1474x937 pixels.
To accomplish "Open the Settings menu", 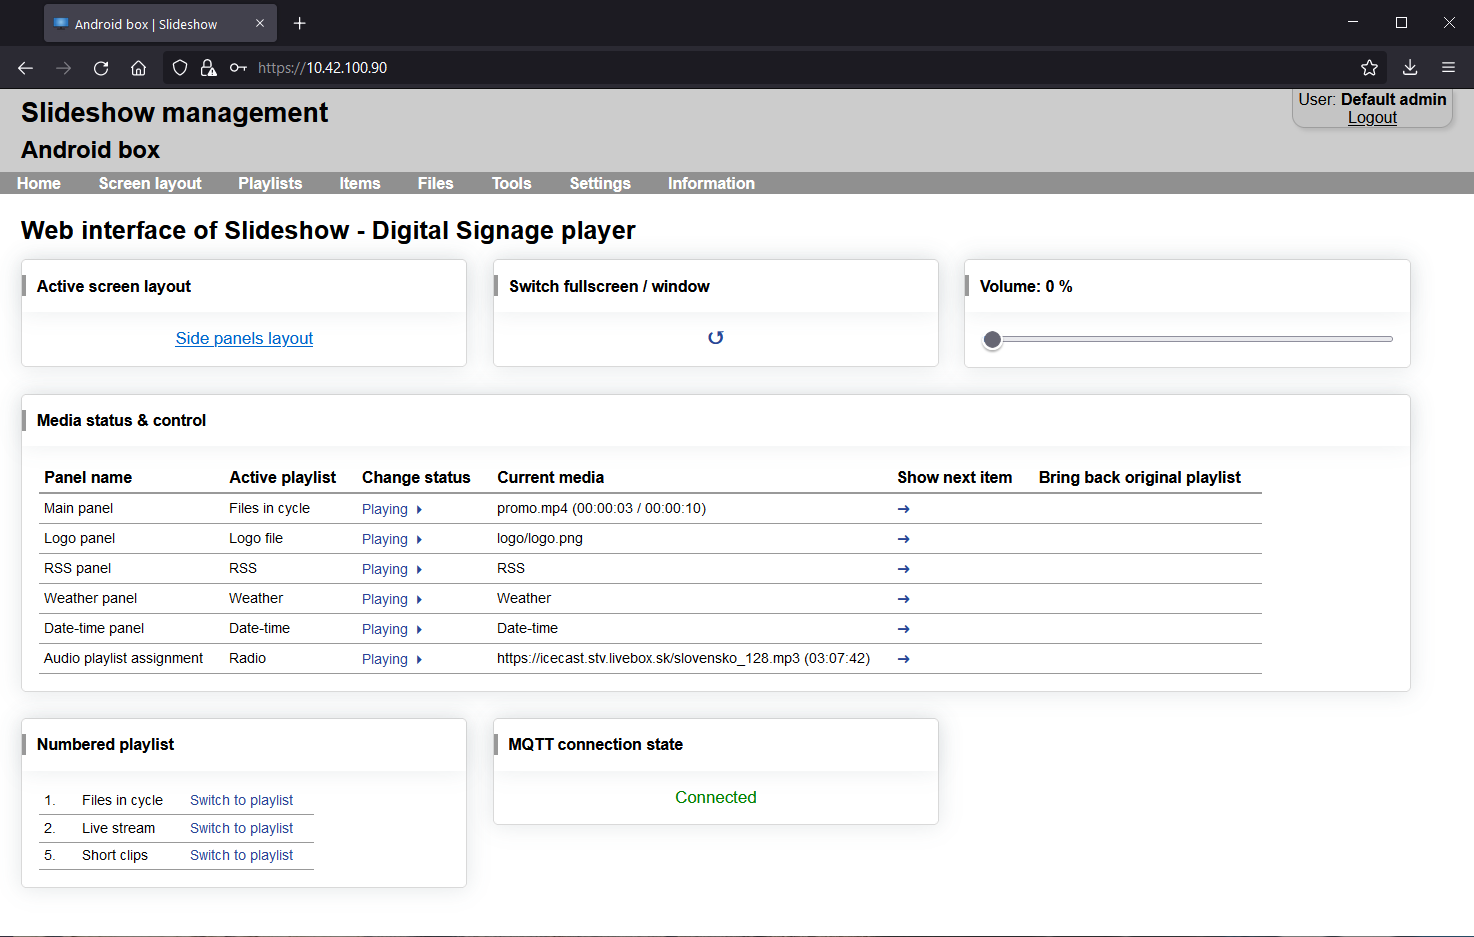I will coord(600,184).
